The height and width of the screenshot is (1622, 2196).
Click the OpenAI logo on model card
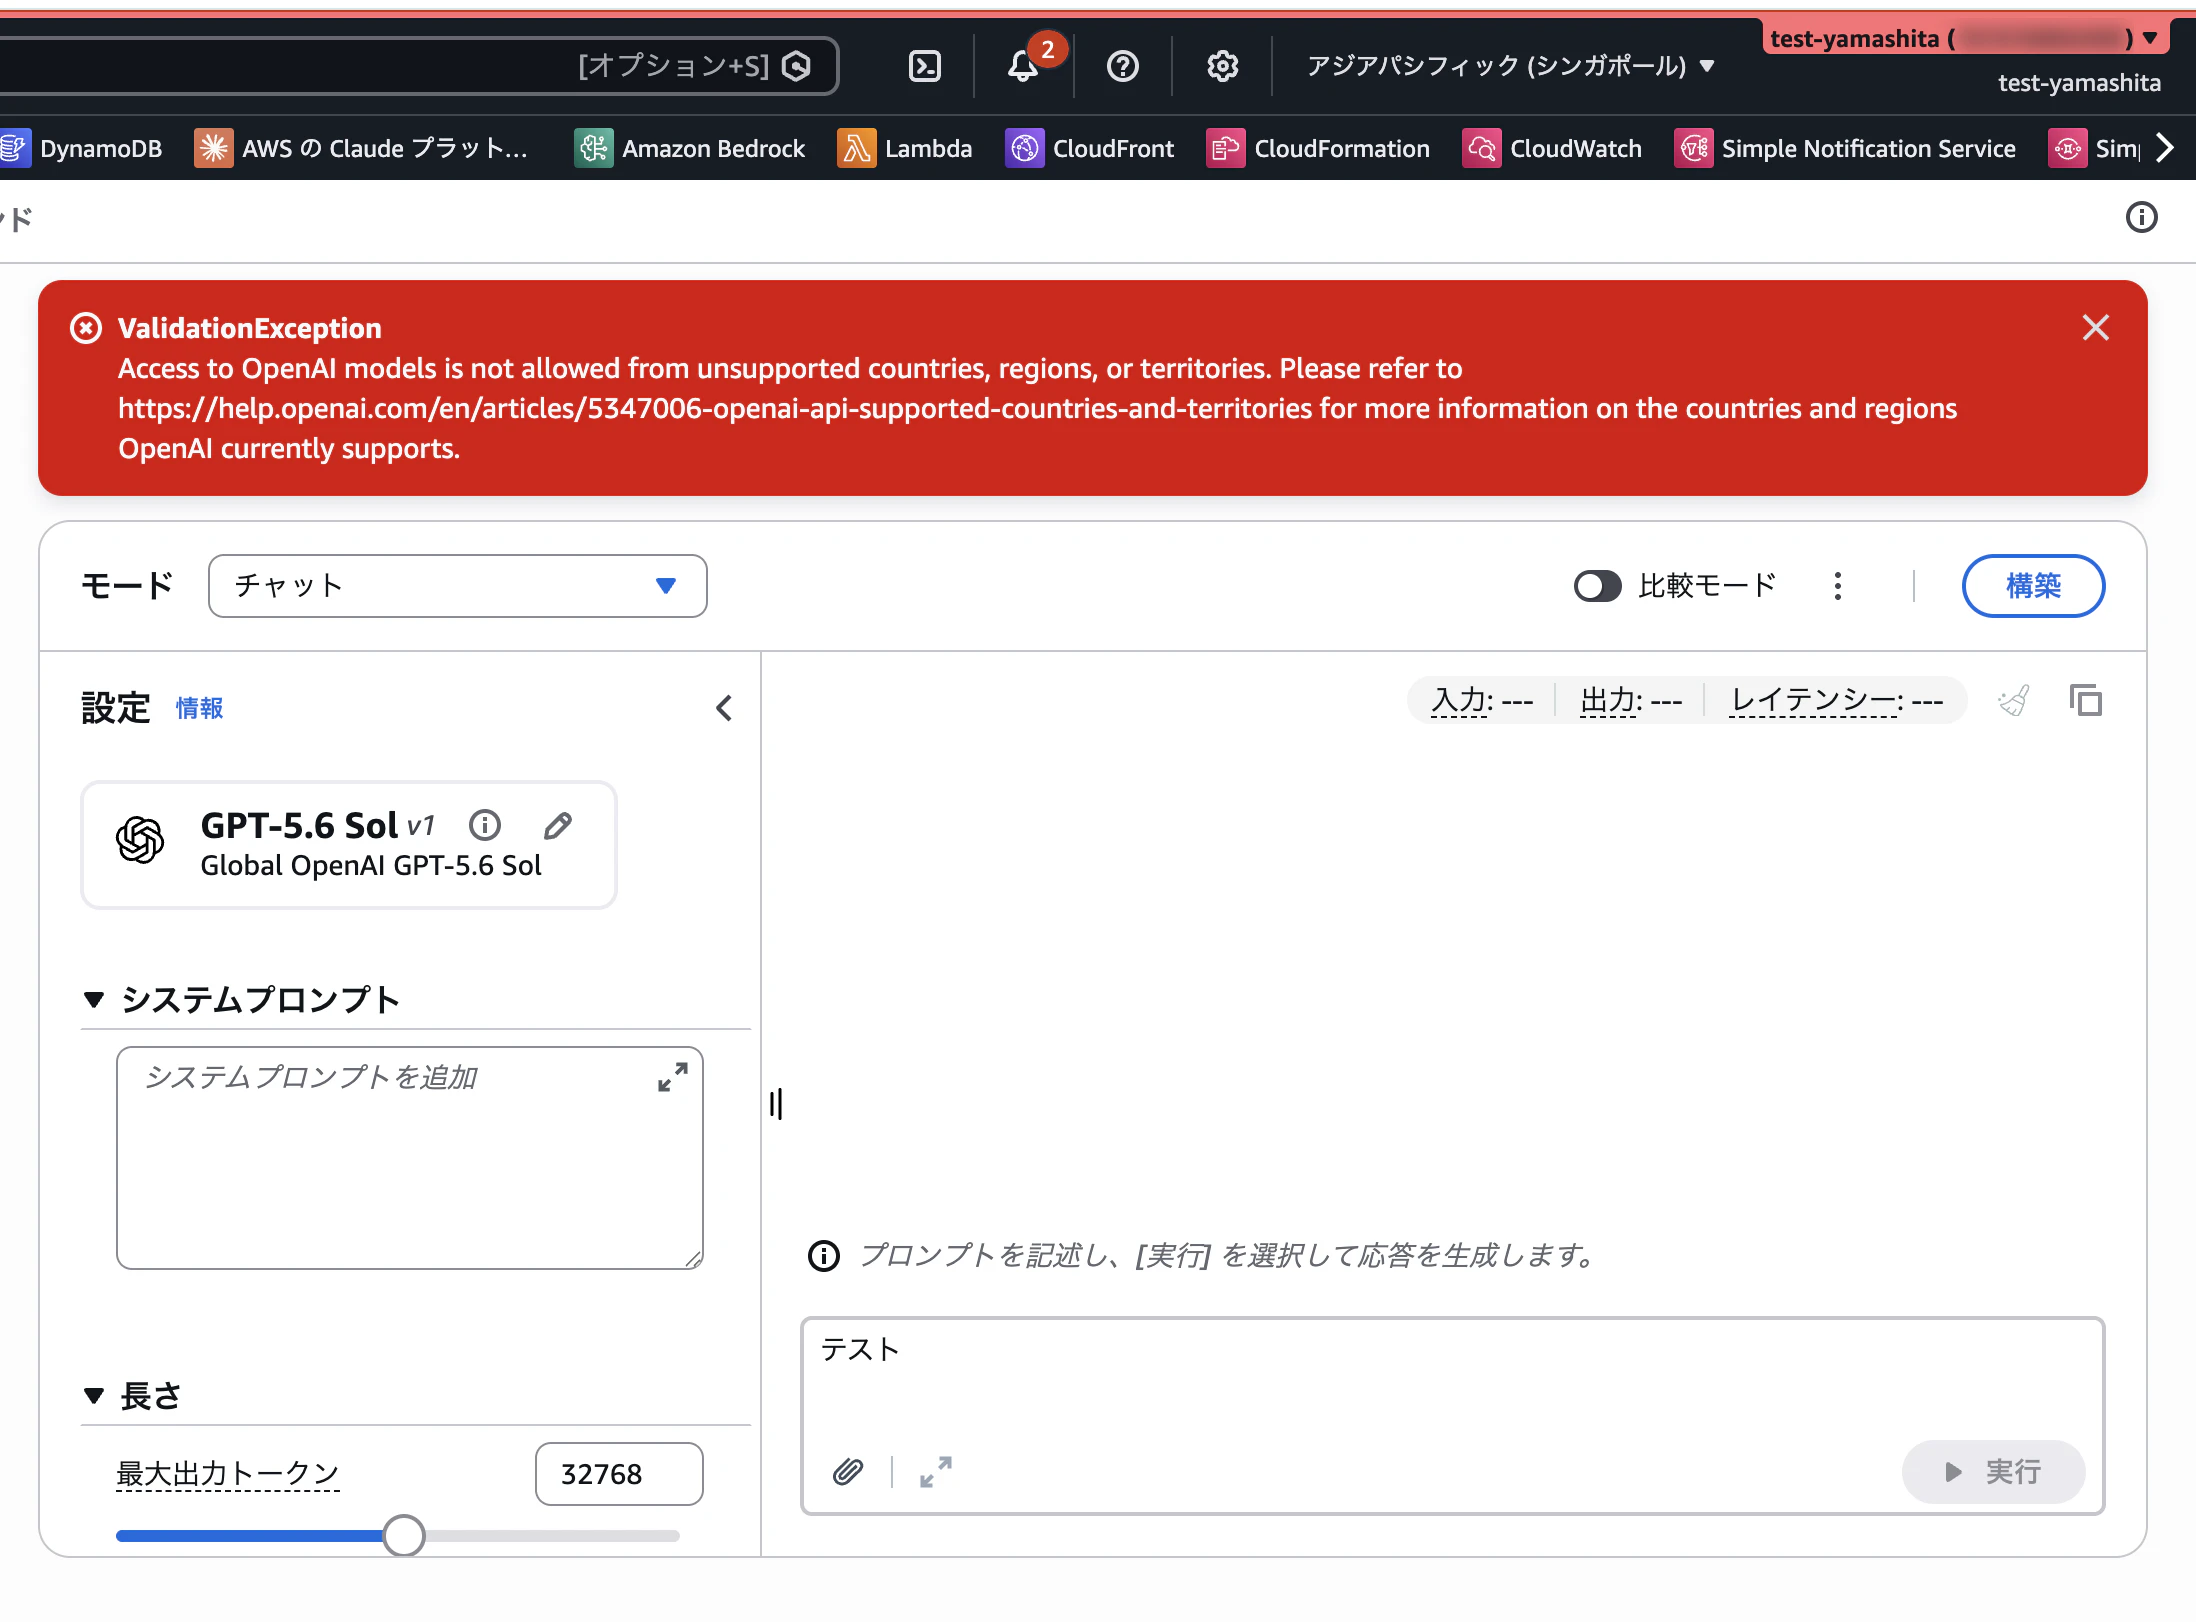[x=140, y=840]
